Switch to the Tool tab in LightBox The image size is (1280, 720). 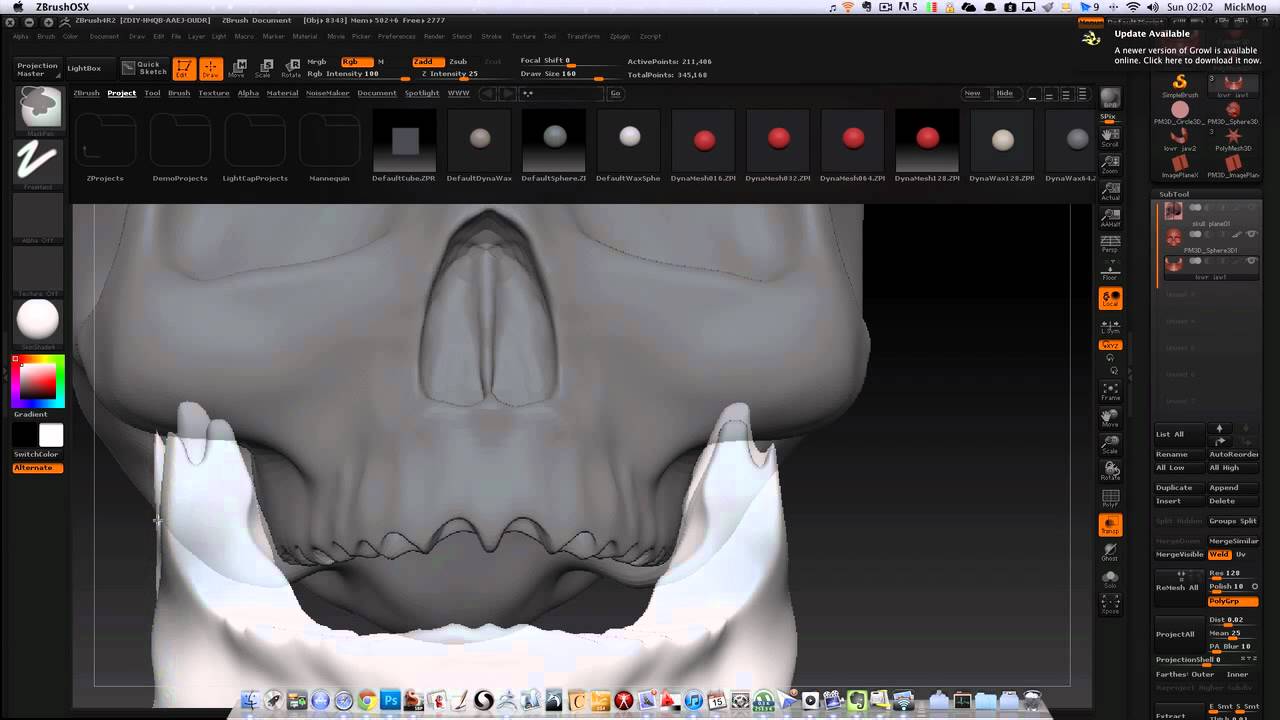pos(152,93)
